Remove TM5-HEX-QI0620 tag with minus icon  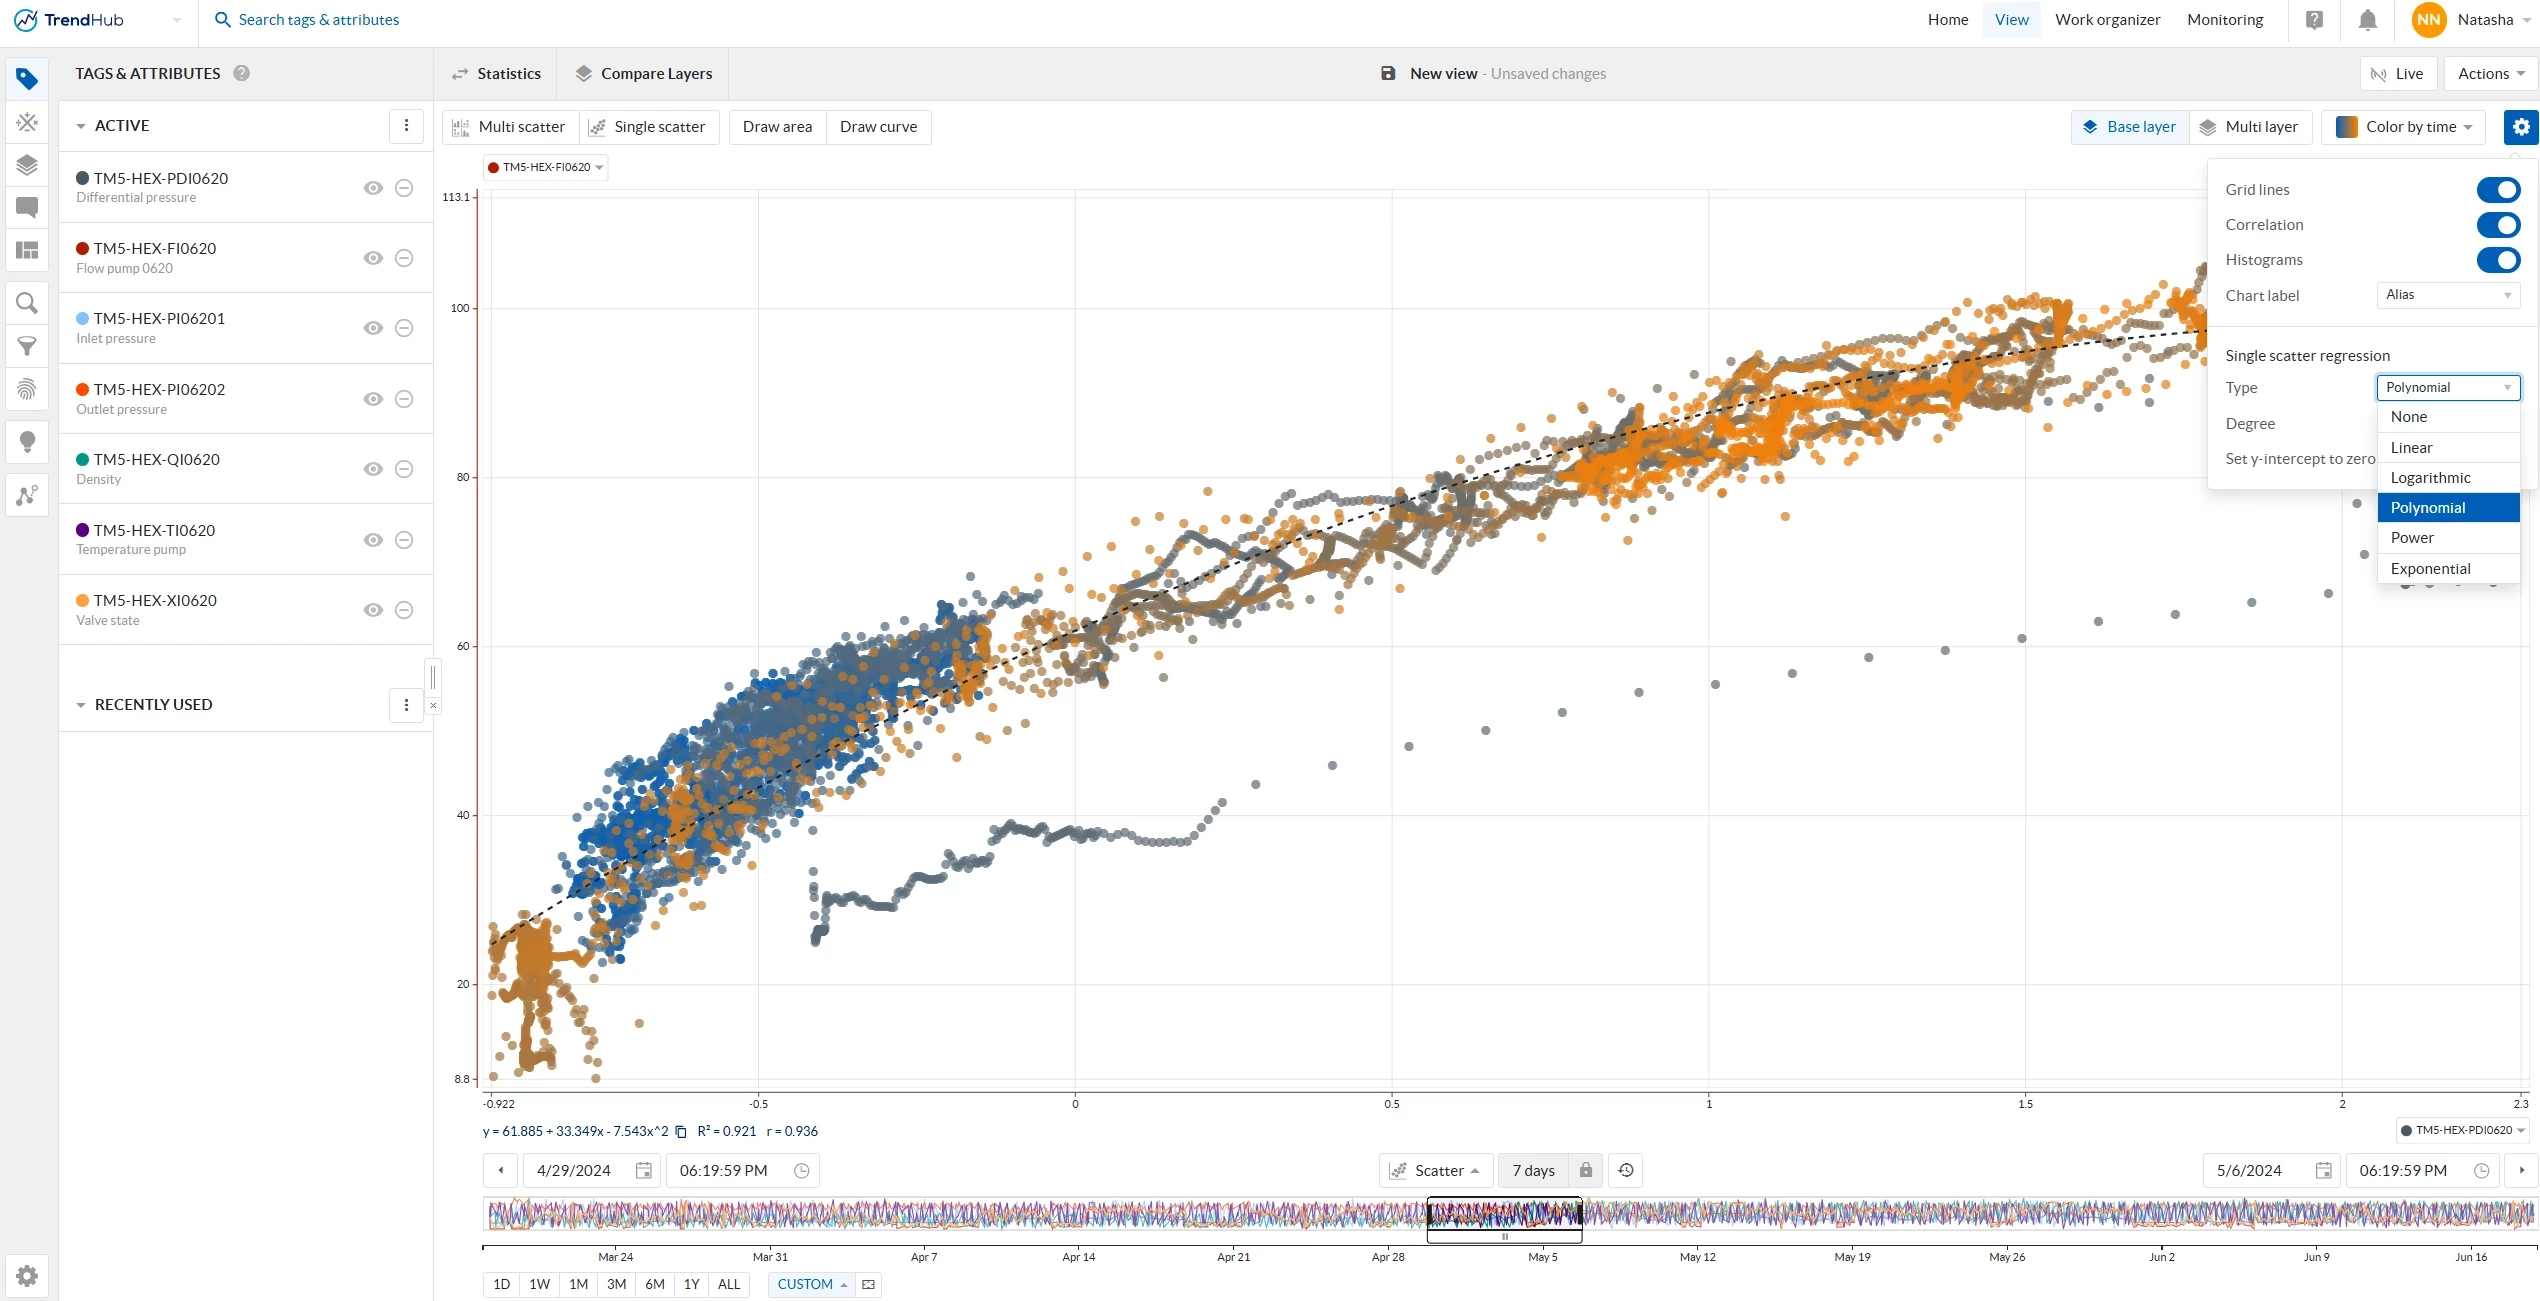404,469
